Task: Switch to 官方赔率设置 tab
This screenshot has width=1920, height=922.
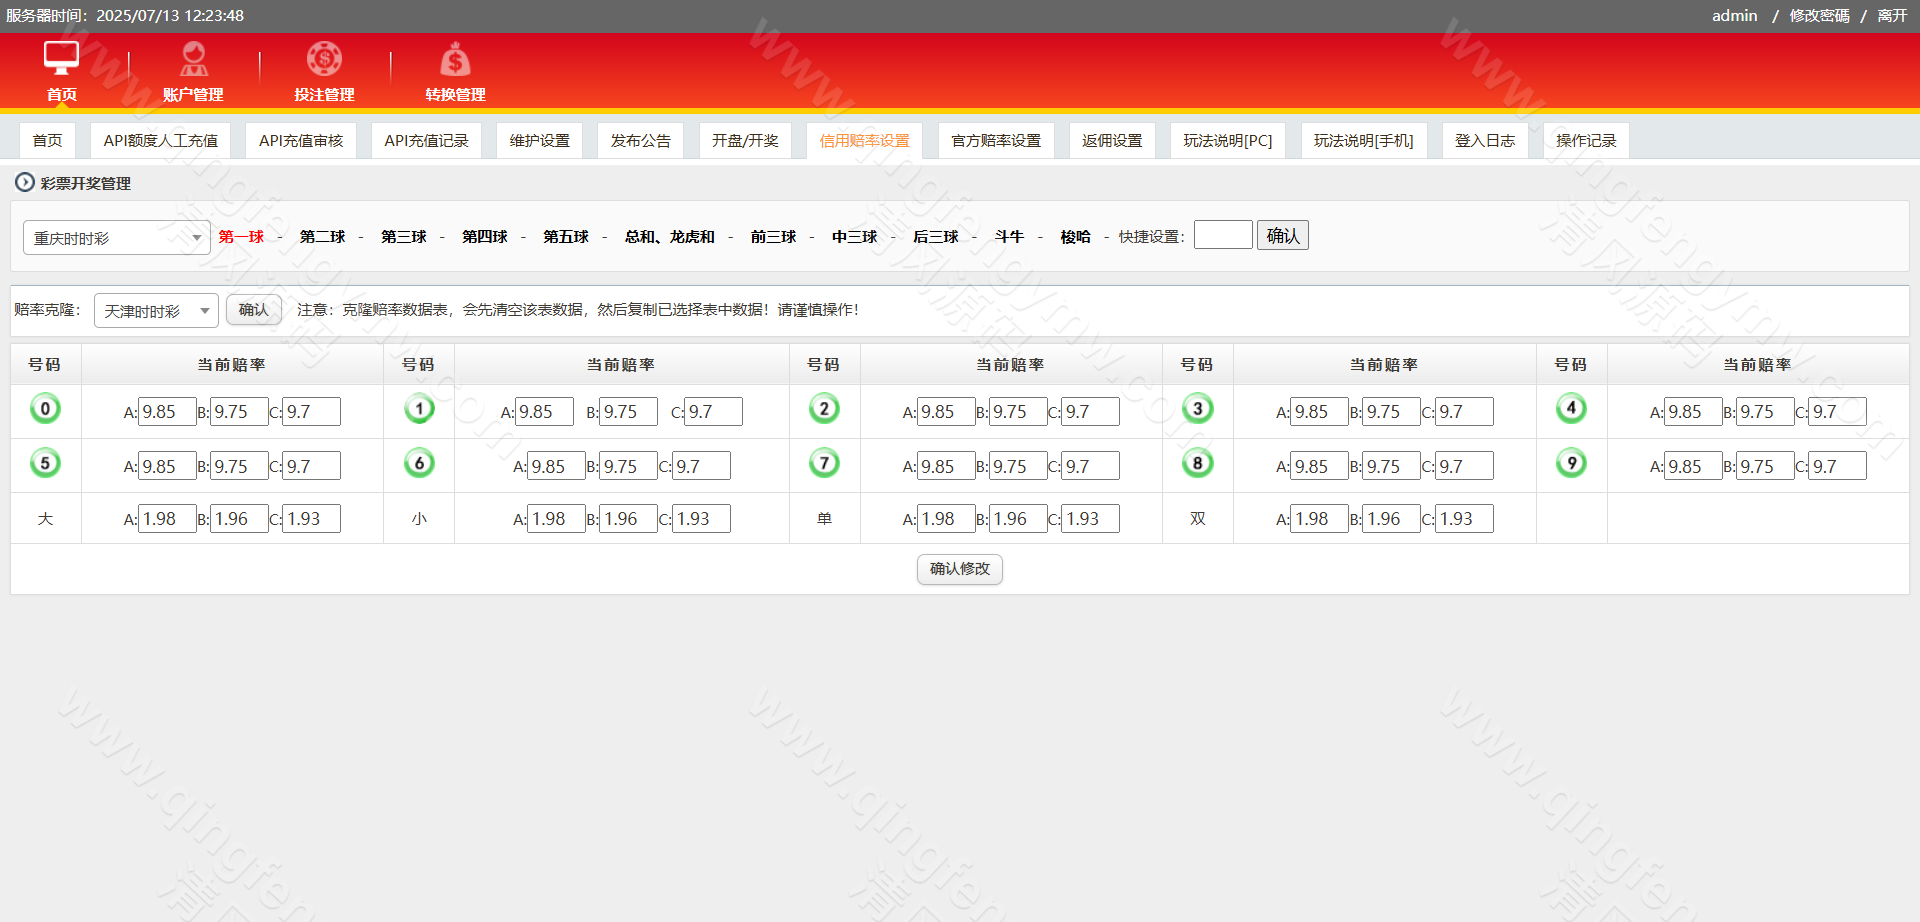Action: point(995,141)
